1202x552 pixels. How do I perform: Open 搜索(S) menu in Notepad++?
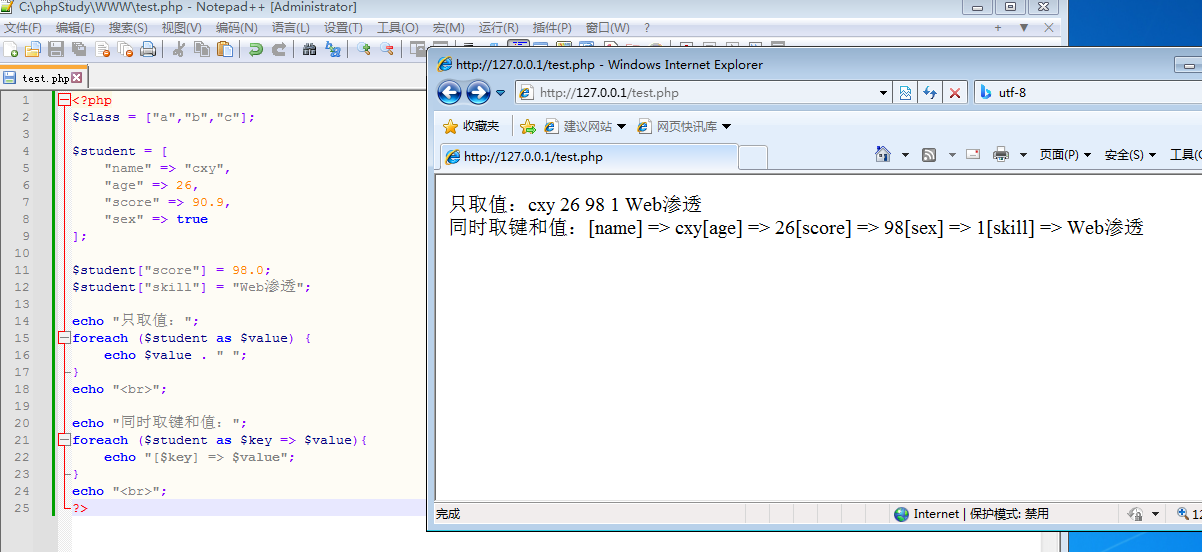pos(128,28)
